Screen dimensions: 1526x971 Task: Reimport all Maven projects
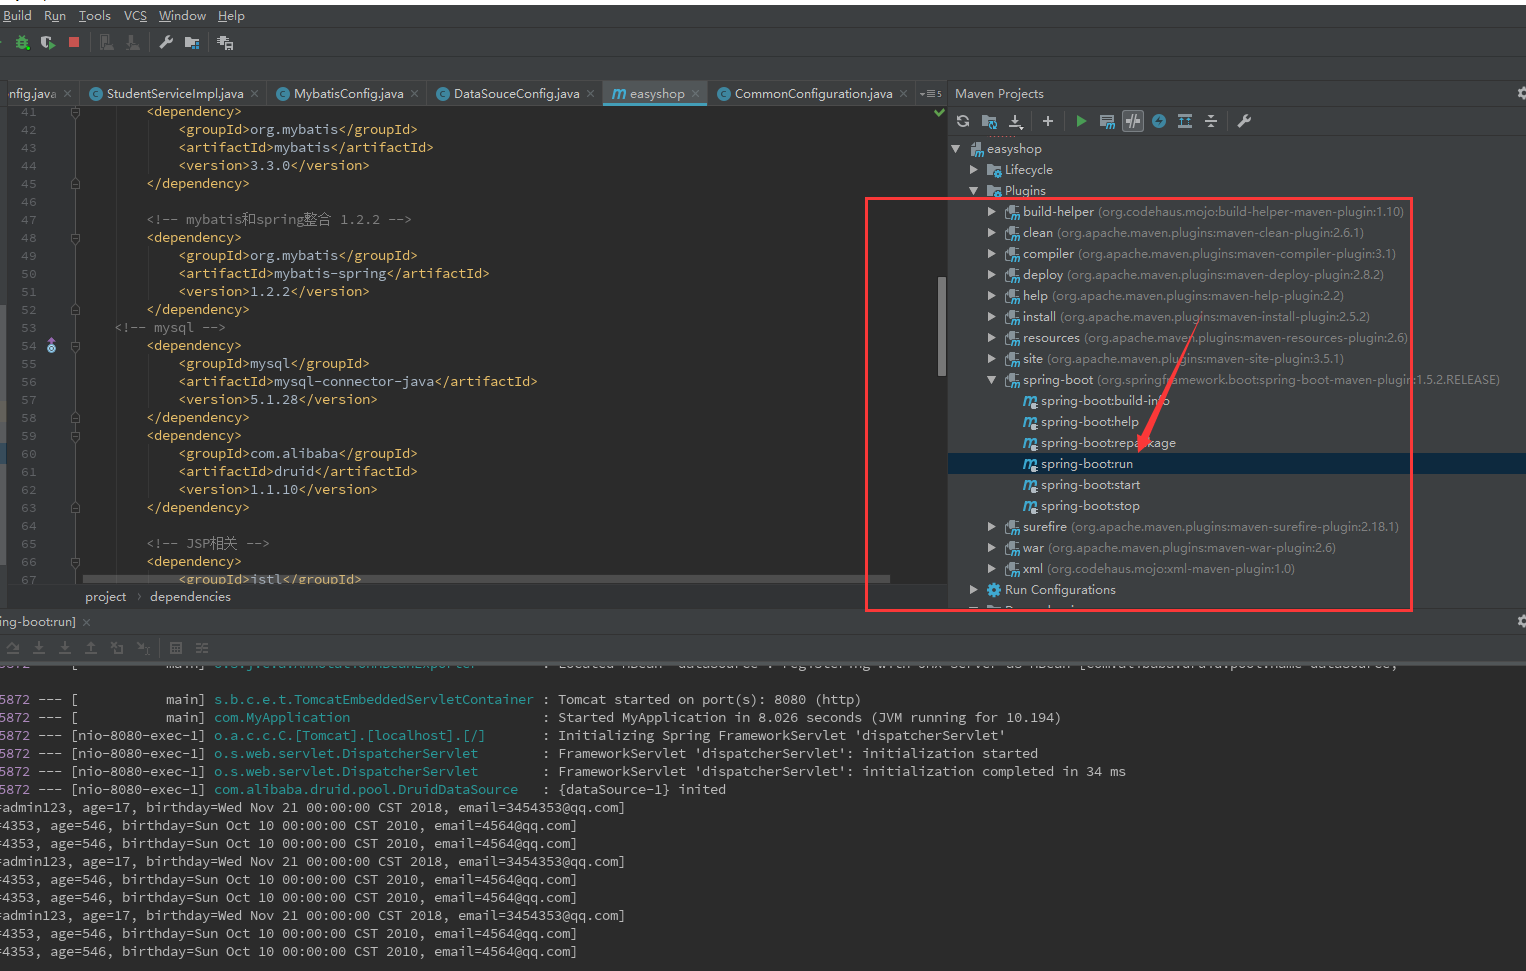[961, 121]
